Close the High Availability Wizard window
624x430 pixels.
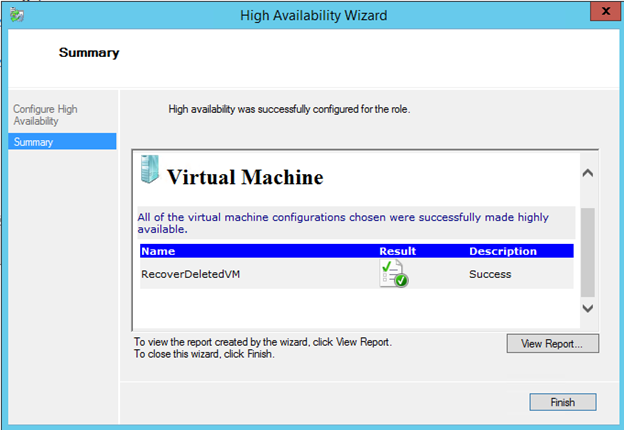(x=599, y=13)
